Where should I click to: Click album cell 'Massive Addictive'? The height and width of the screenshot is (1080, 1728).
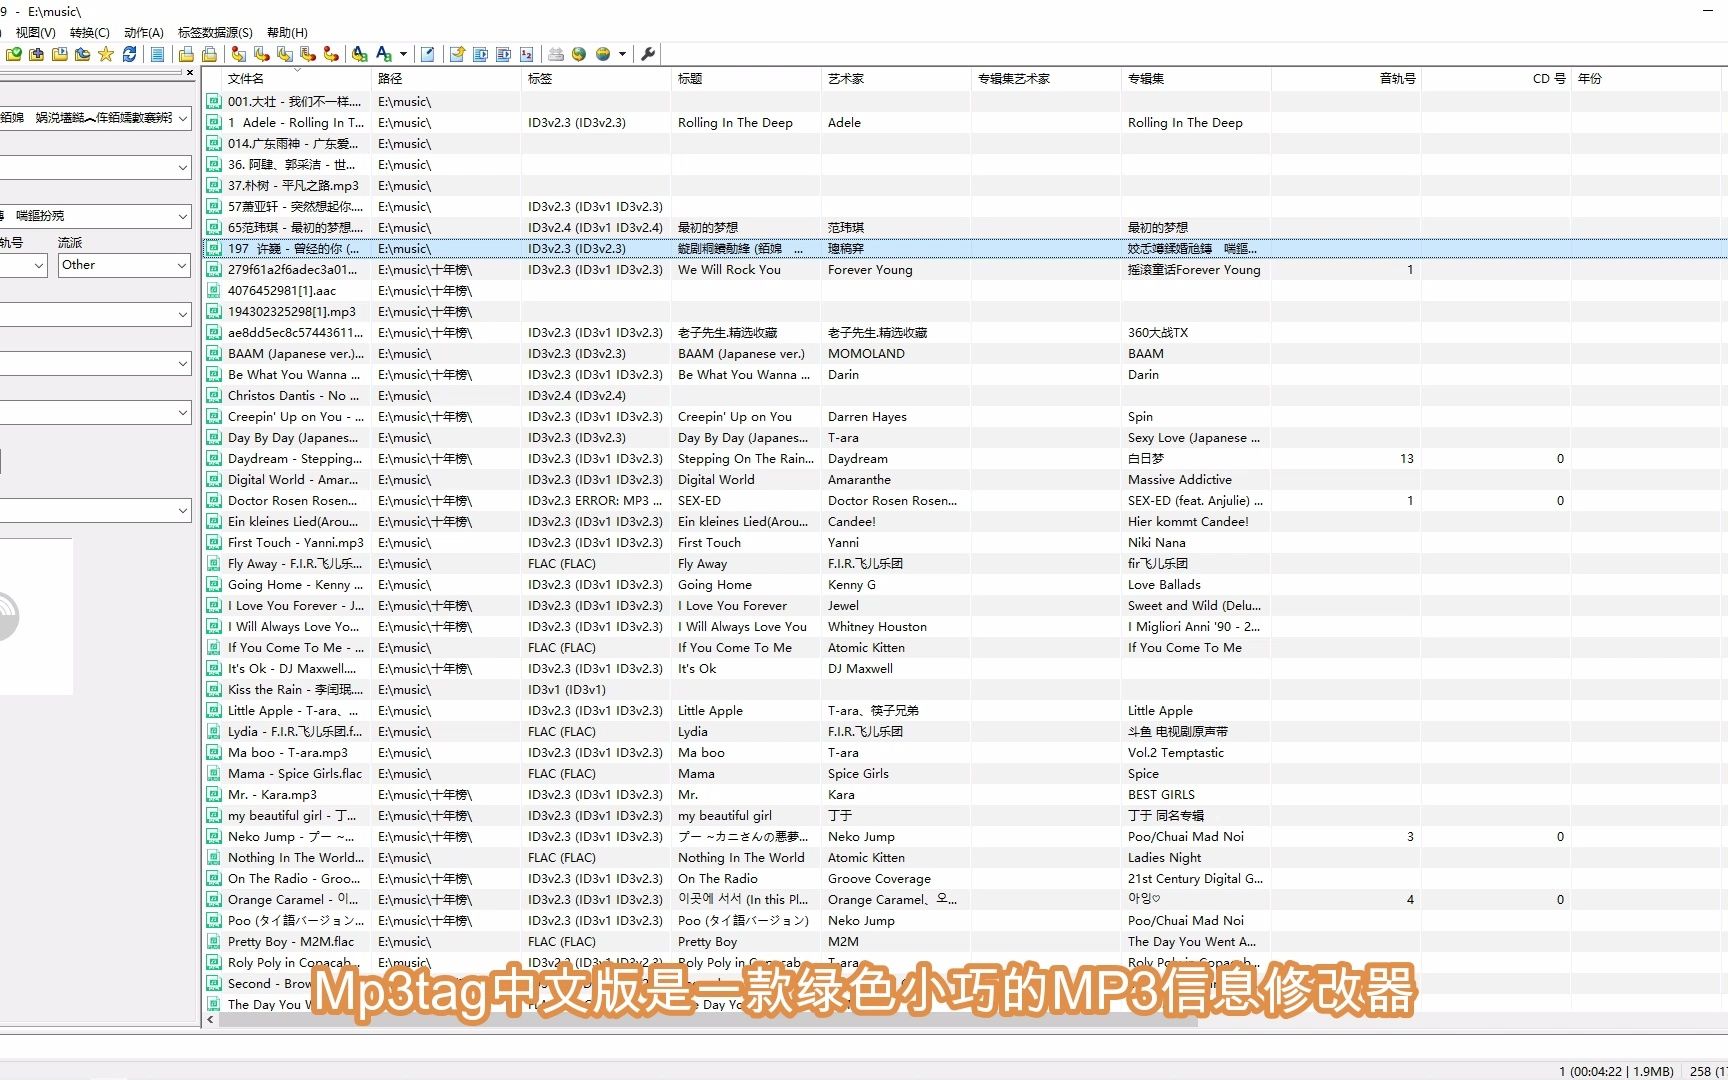pos(1180,480)
